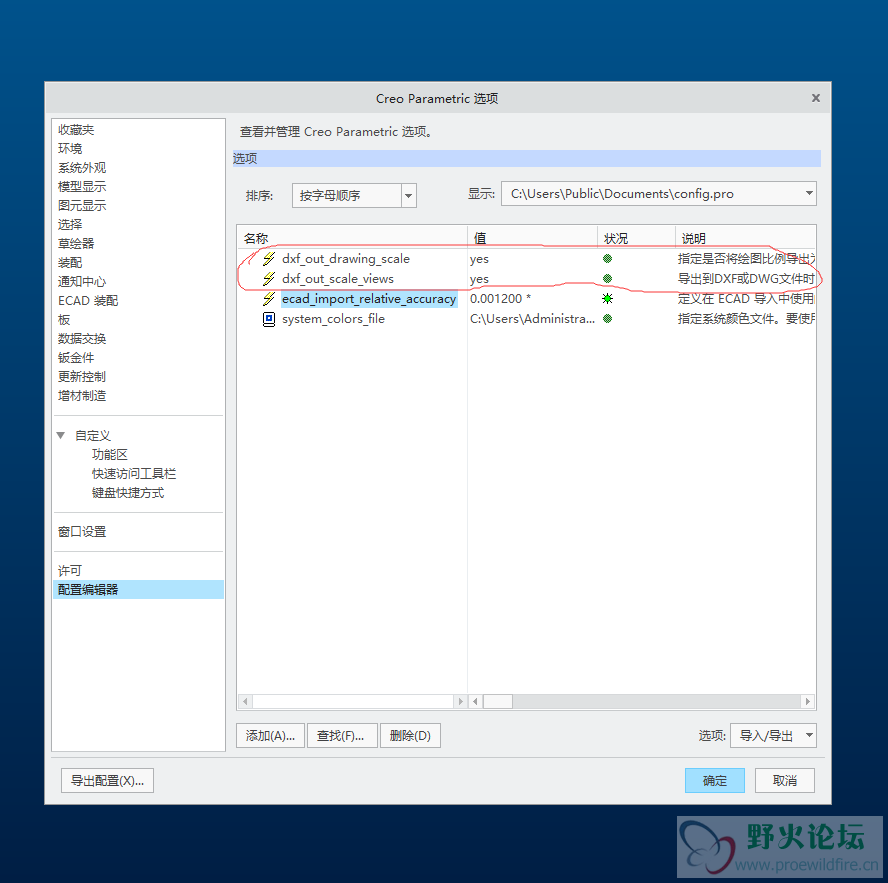Click the 定义在 ECAD 导入中使用 description cell

pos(746,298)
